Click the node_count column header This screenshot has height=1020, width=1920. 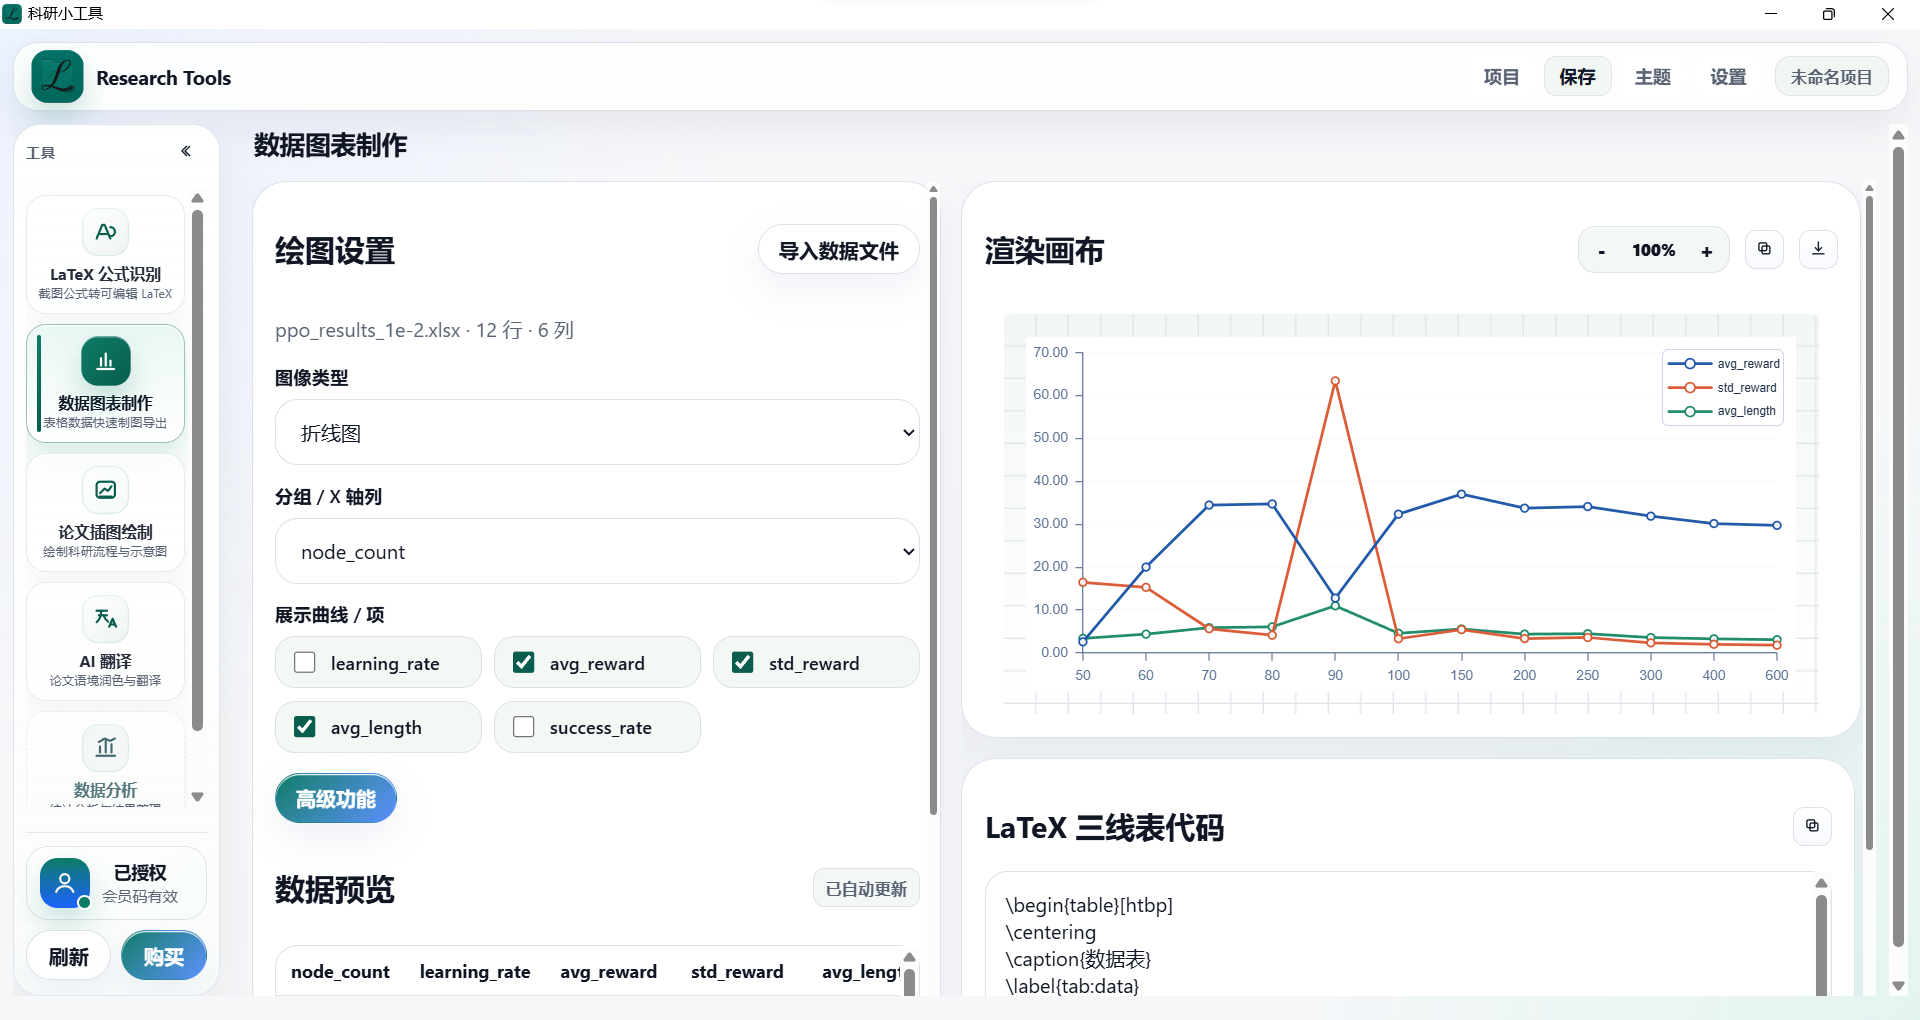click(340, 972)
